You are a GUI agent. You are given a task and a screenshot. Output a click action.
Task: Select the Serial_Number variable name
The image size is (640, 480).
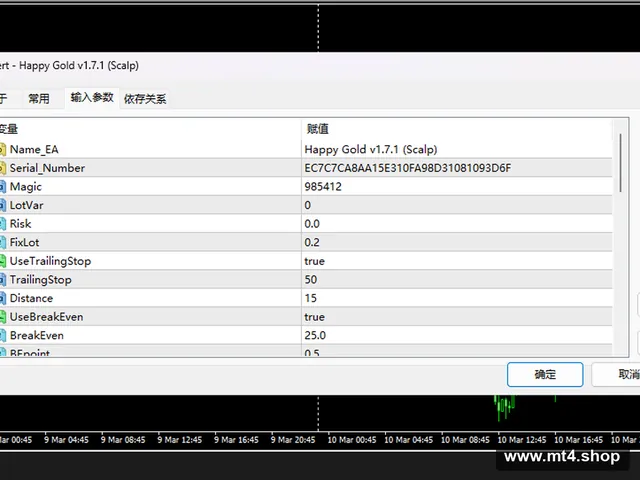pos(47,168)
